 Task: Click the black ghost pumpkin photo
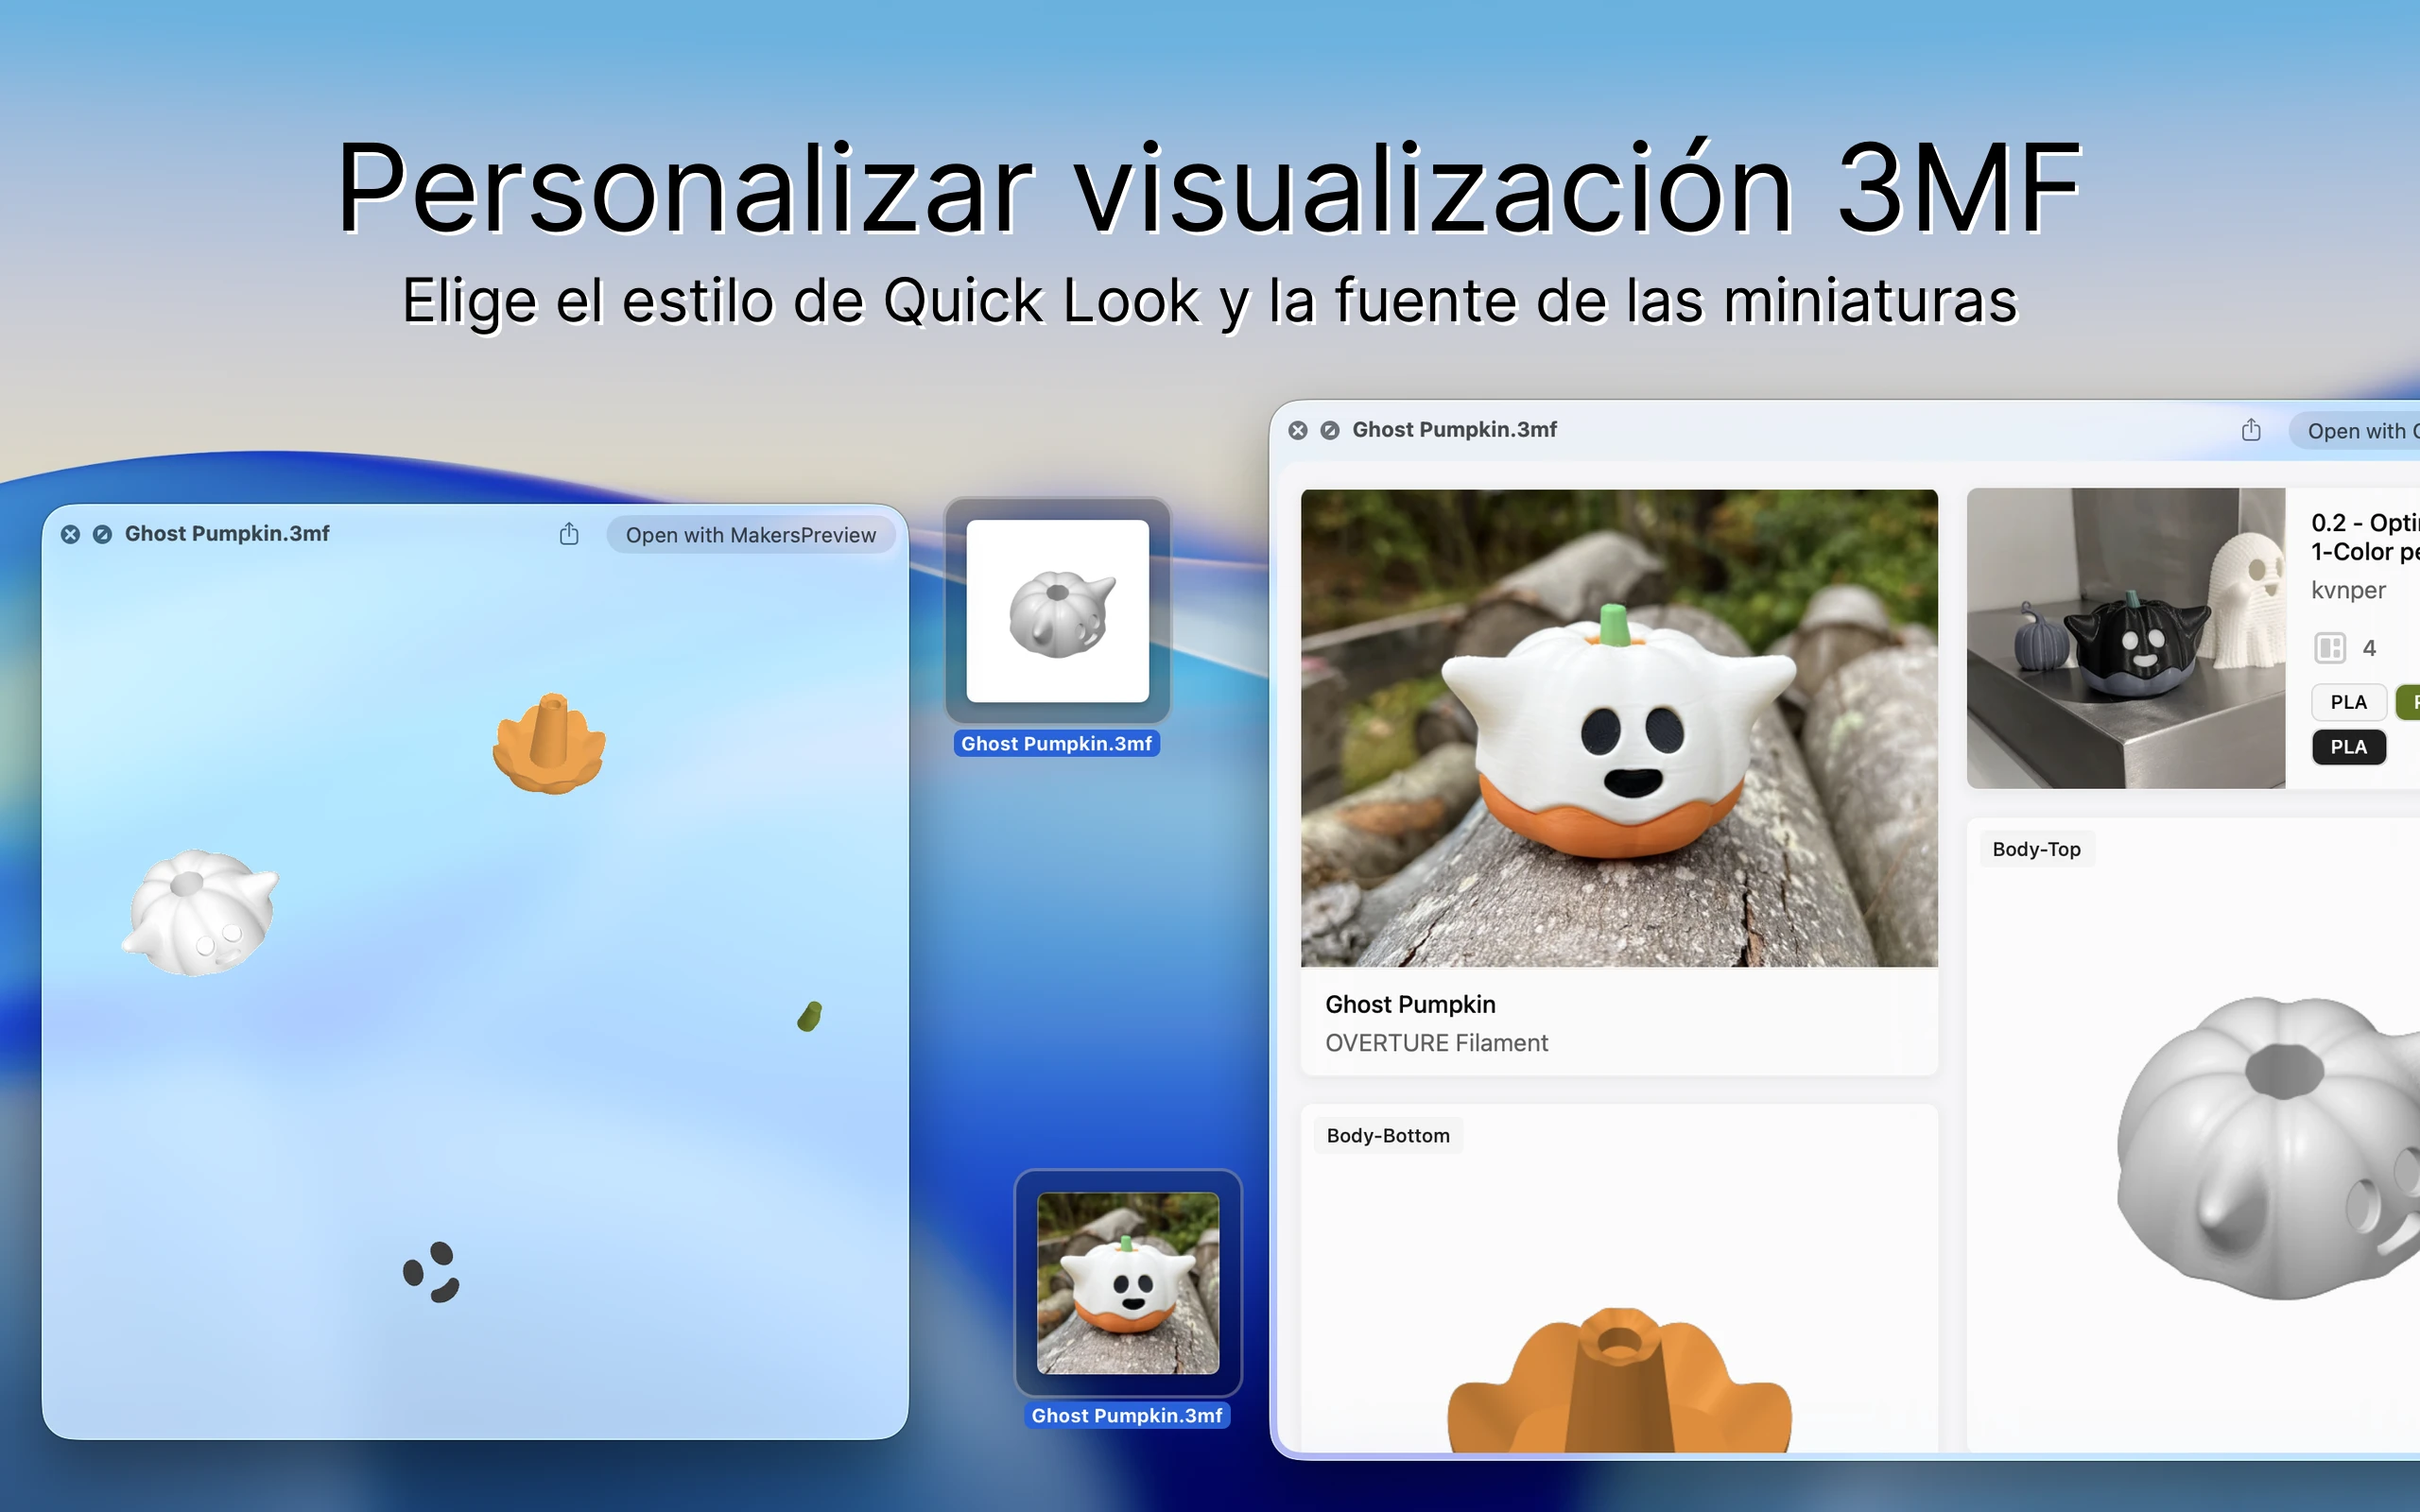tap(2126, 638)
